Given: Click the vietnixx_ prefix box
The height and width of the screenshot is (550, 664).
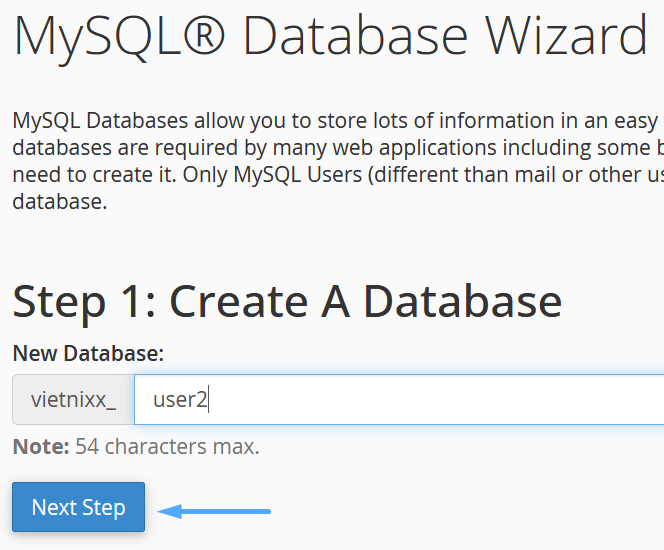Looking at the screenshot, I should pos(73,400).
